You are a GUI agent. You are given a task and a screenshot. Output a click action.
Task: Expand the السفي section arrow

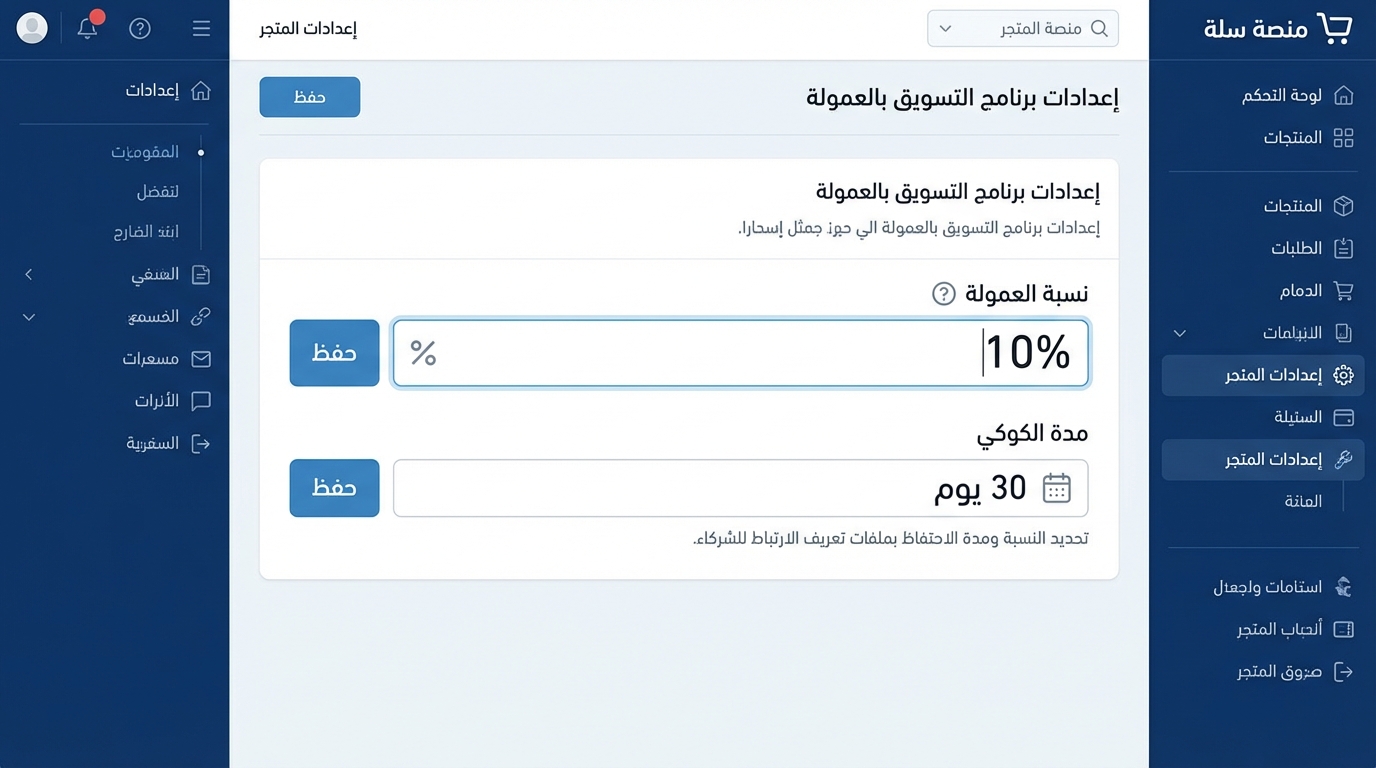click(x=29, y=274)
